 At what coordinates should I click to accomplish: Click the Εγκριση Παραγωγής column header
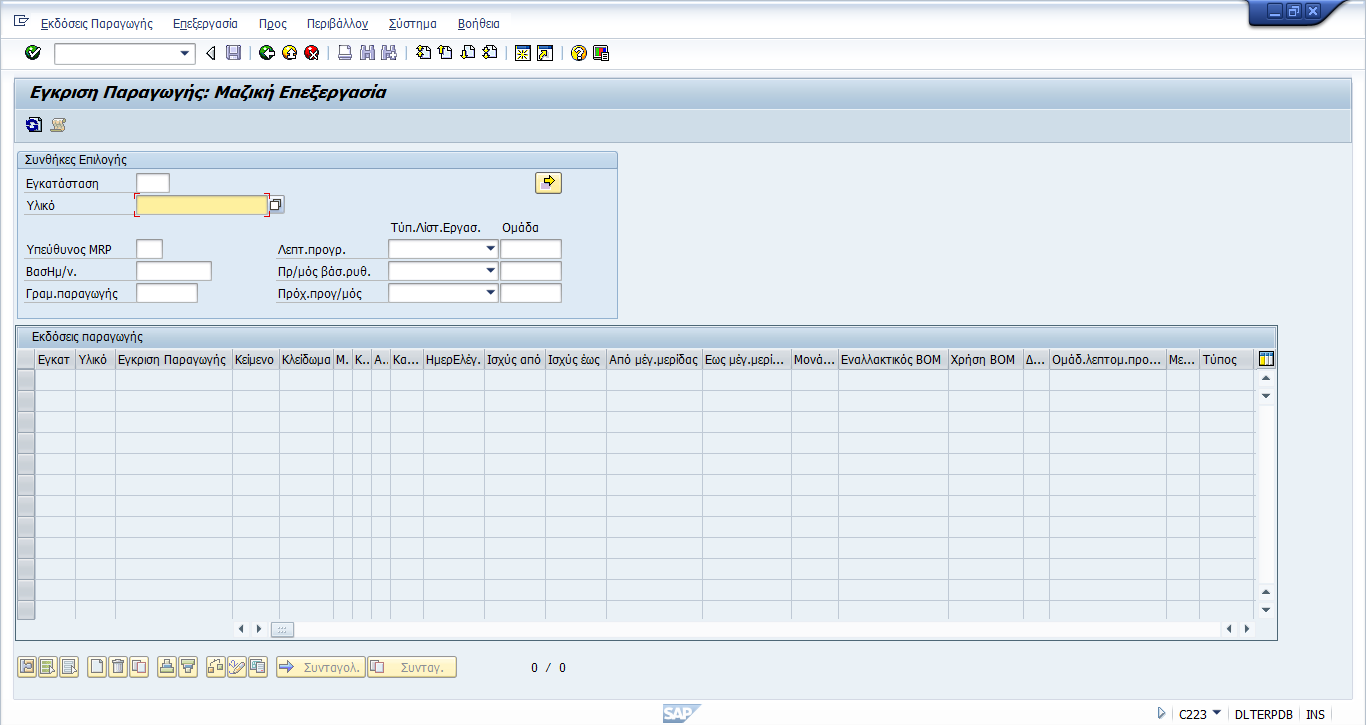[174, 360]
